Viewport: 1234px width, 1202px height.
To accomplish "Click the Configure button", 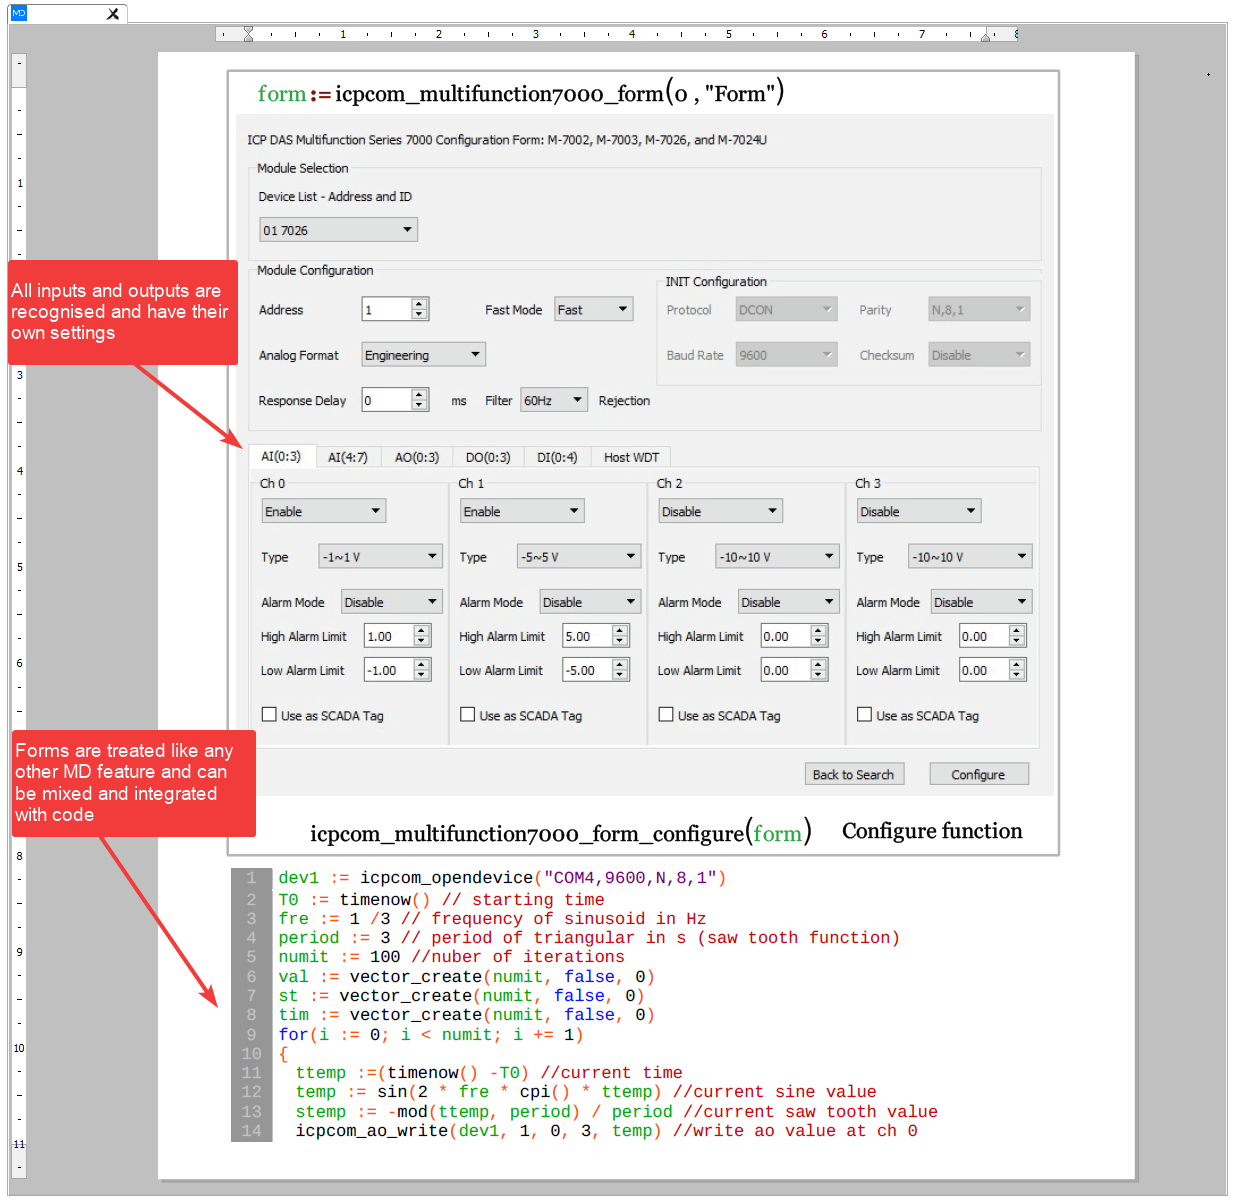I will tap(977, 775).
